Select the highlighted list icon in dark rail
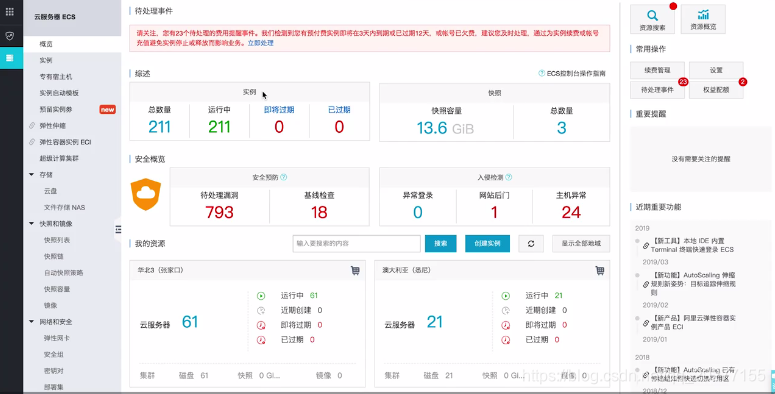Image resolution: width=775 pixels, height=394 pixels. (x=9, y=58)
